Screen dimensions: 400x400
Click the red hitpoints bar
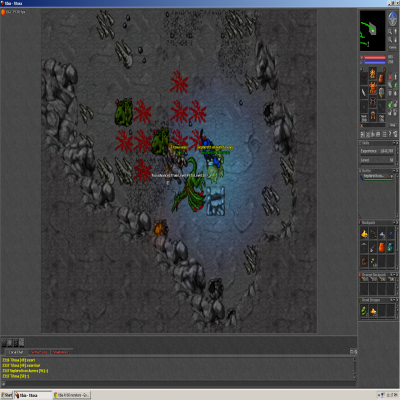pyautogui.click(x=375, y=57)
